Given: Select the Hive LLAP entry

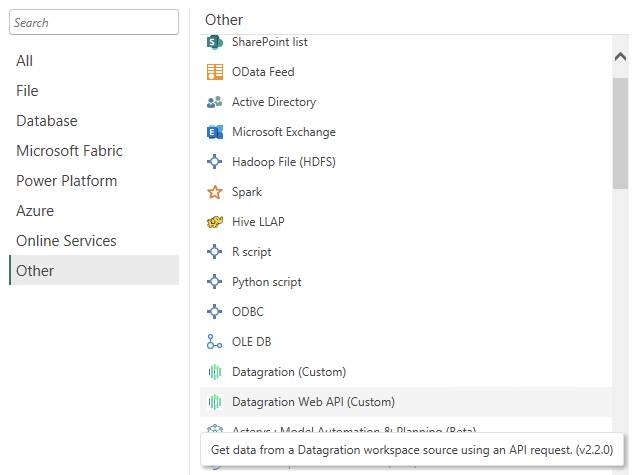Looking at the screenshot, I should [x=258, y=222].
